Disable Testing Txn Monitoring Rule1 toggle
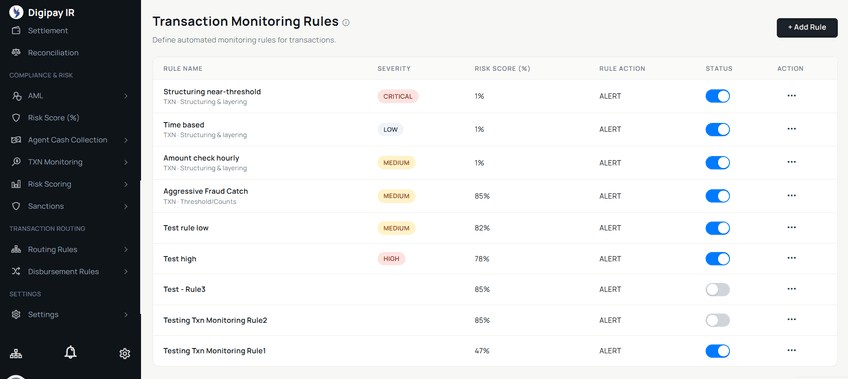Viewport: 848px width, 379px height. (718, 351)
